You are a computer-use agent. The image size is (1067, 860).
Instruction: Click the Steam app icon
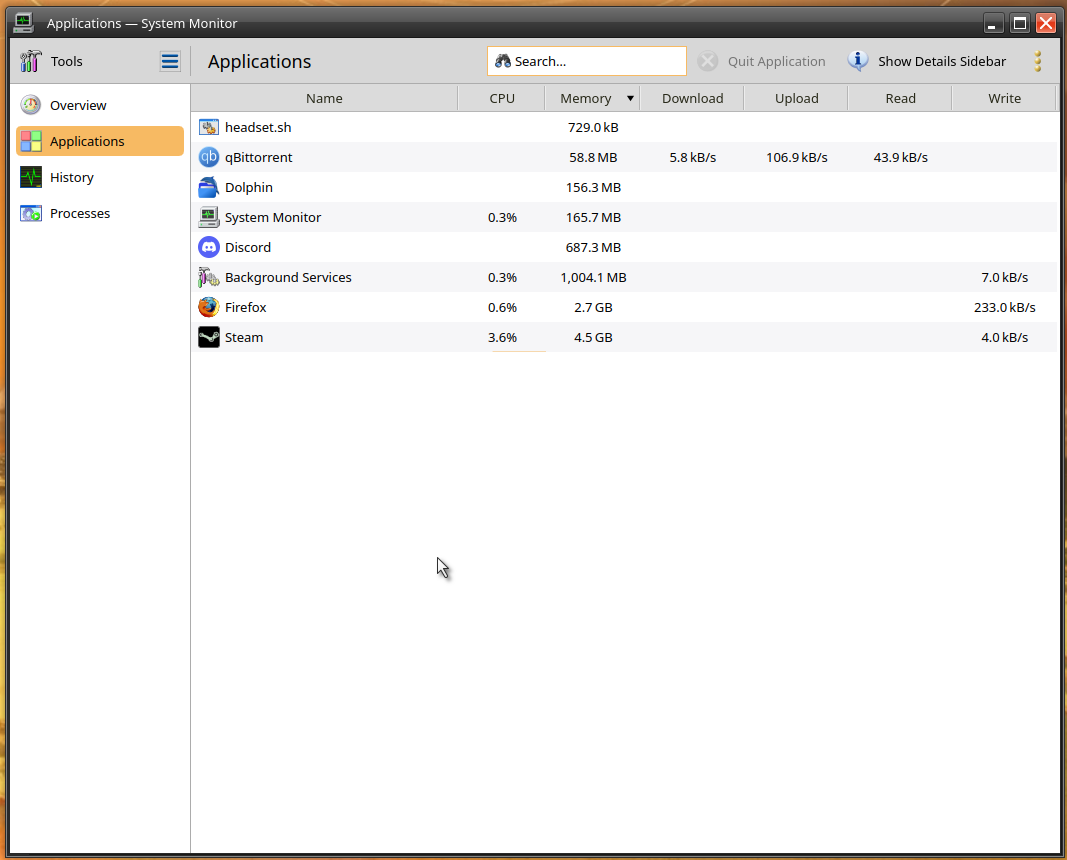[209, 337]
